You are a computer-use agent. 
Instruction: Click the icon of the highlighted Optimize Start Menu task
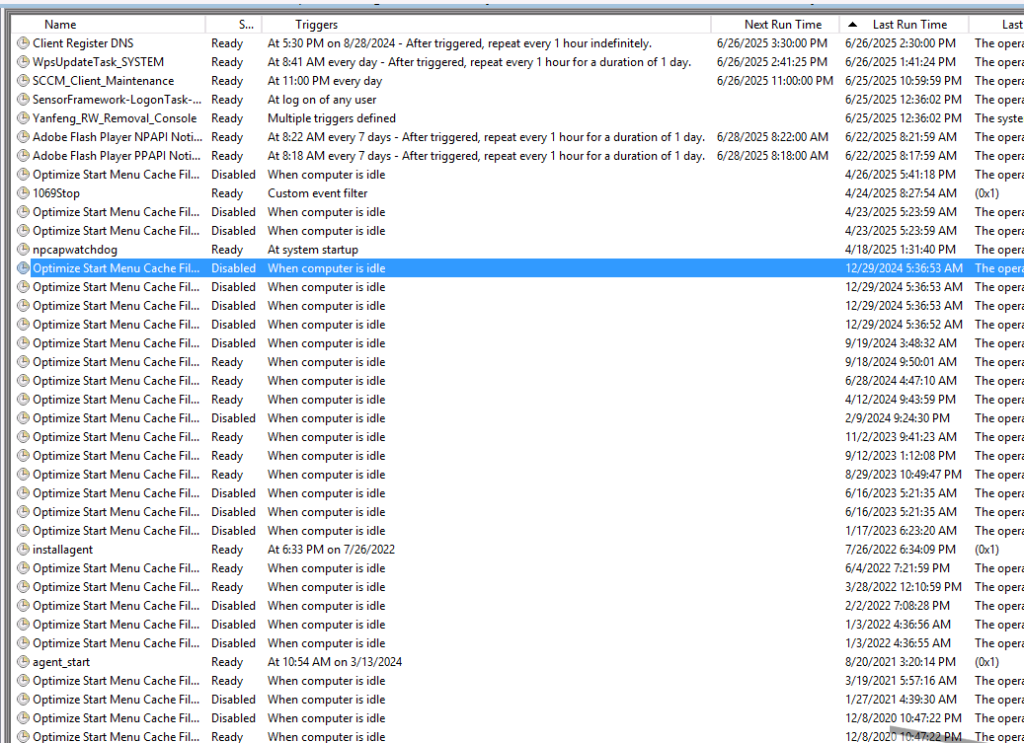(24, 268)
